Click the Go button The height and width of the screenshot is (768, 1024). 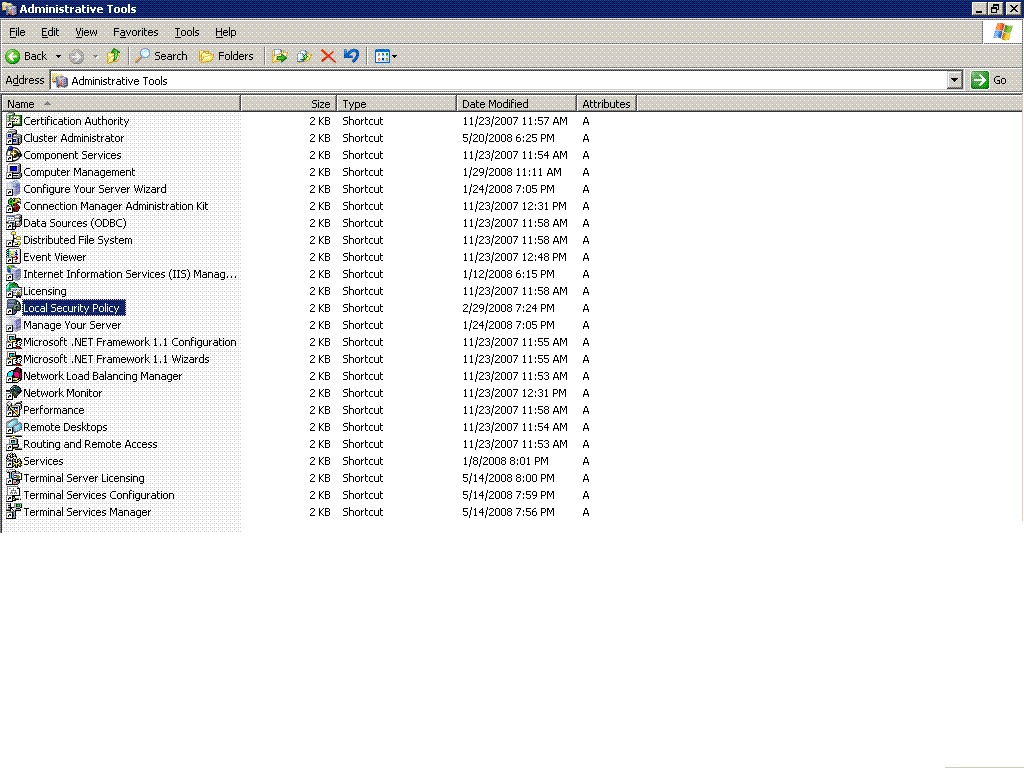(x=989, y=80)
